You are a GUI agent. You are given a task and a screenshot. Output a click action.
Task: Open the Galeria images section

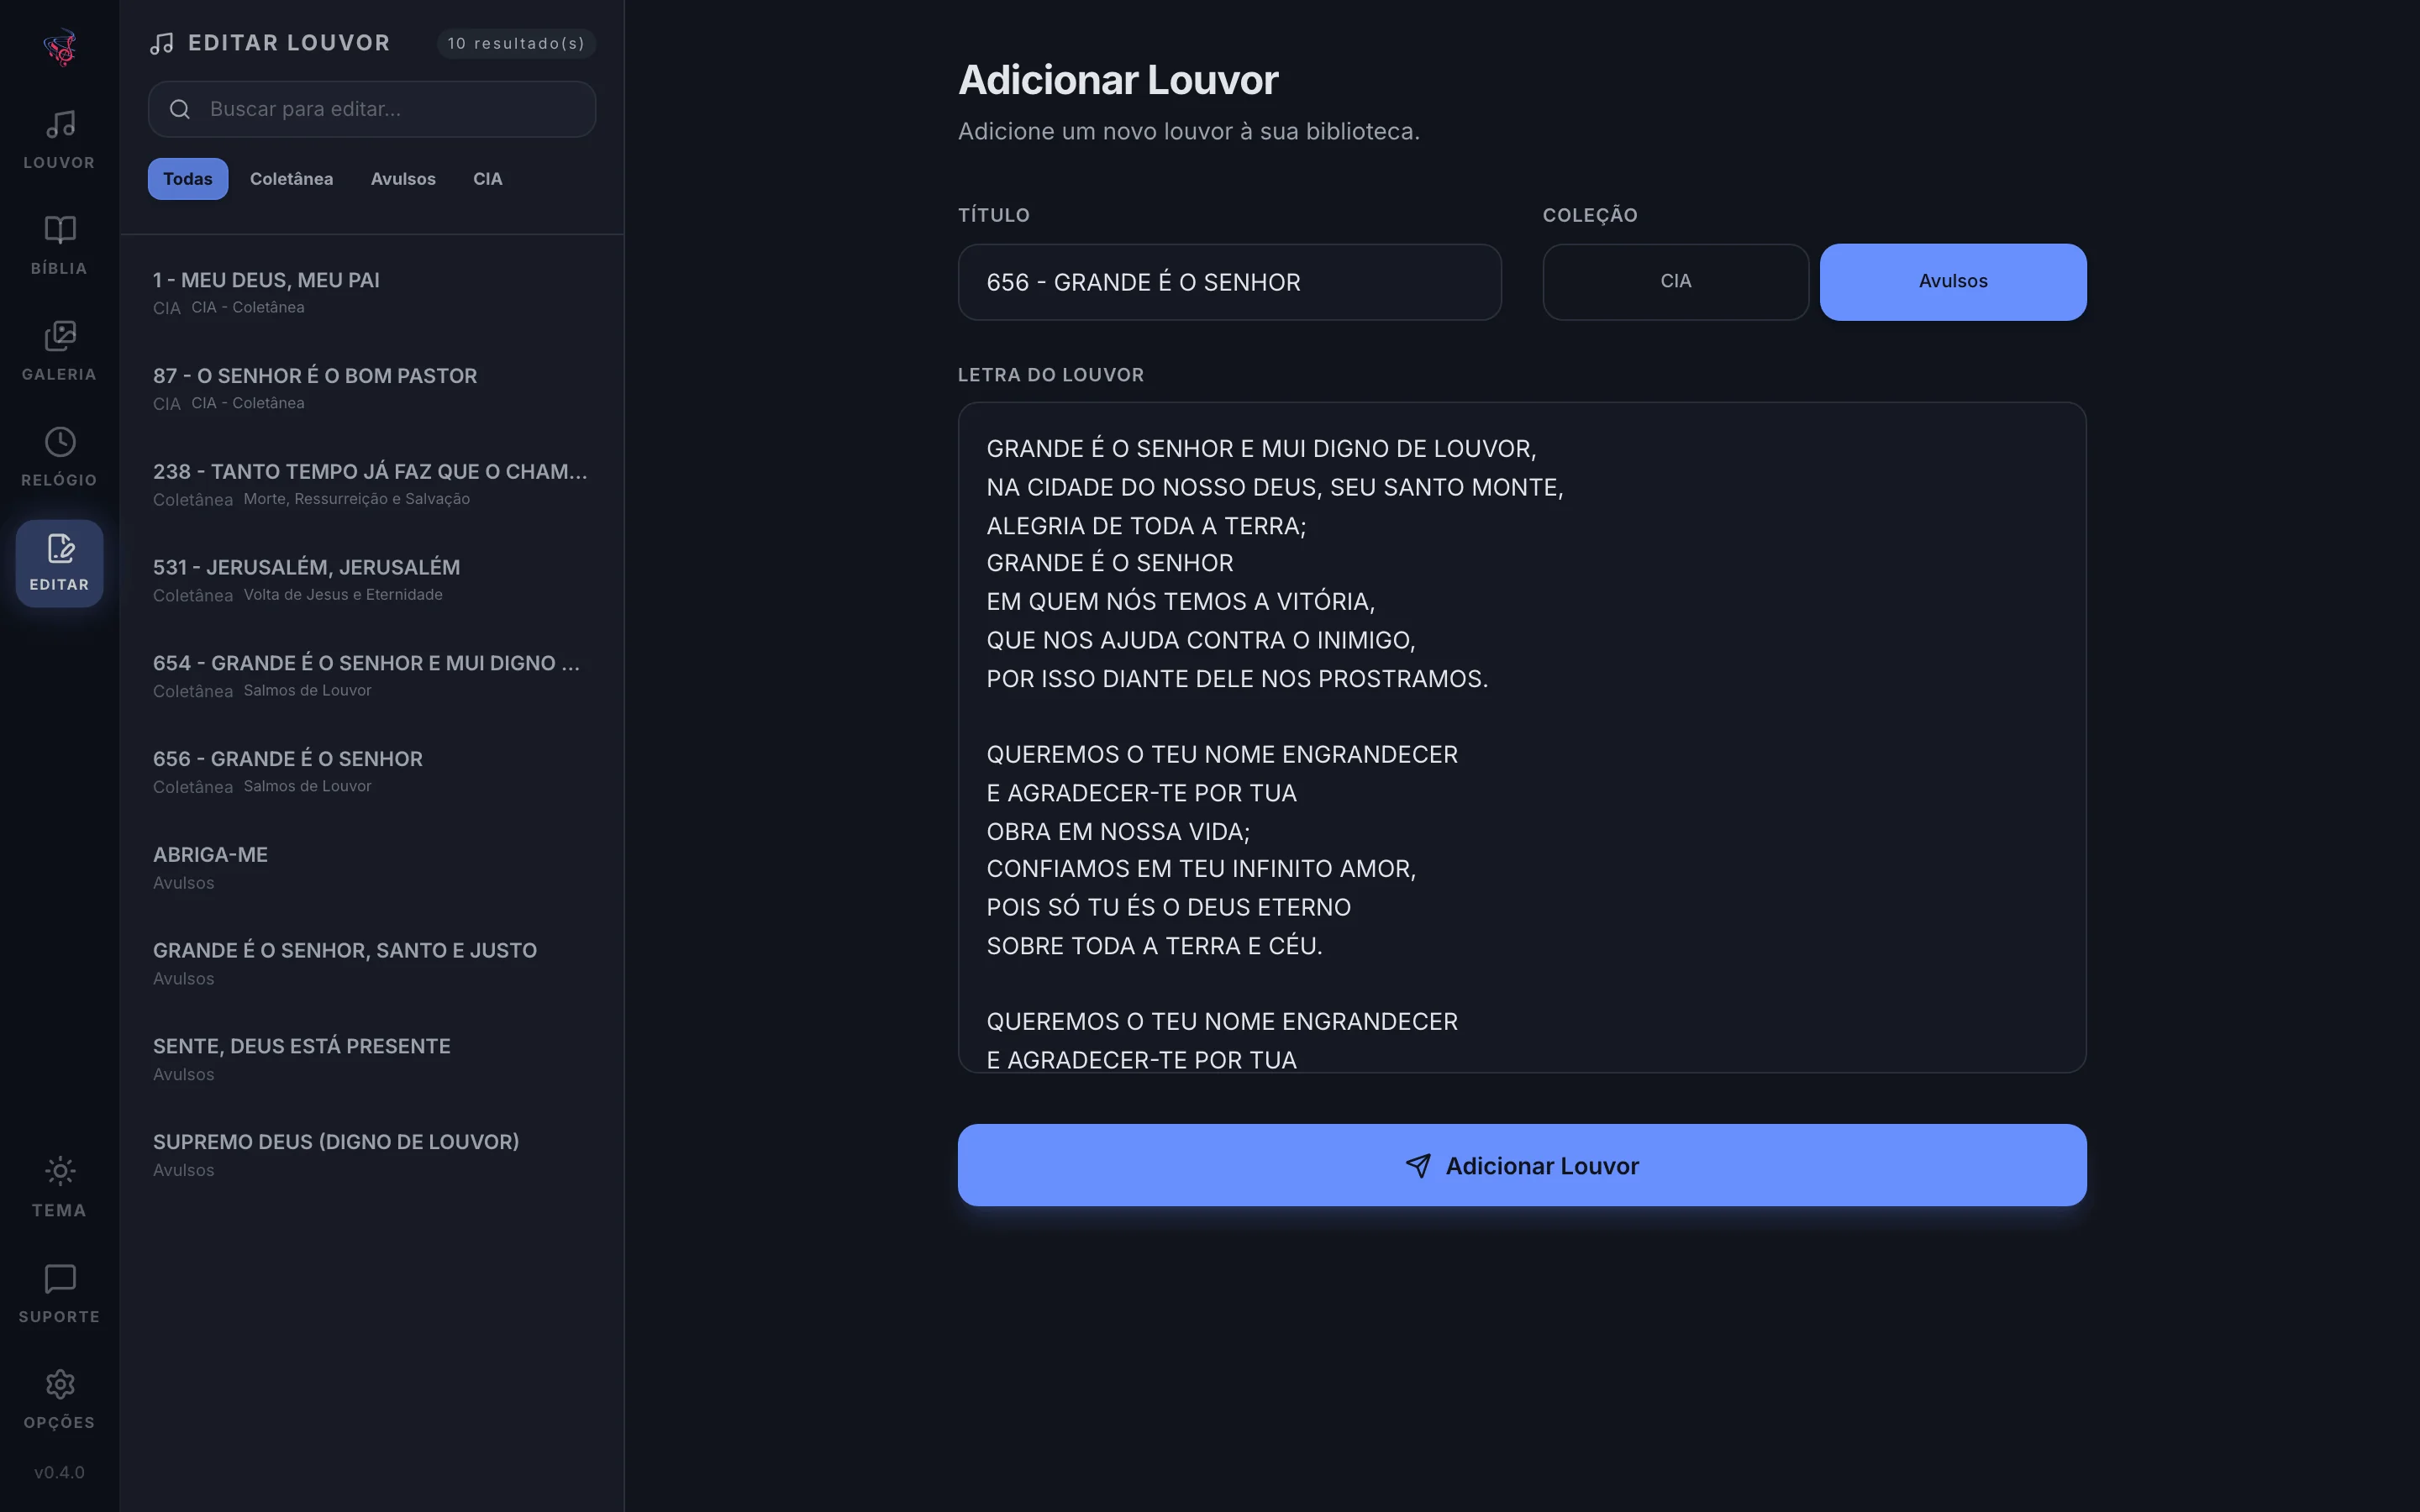(x=59, y=351)
